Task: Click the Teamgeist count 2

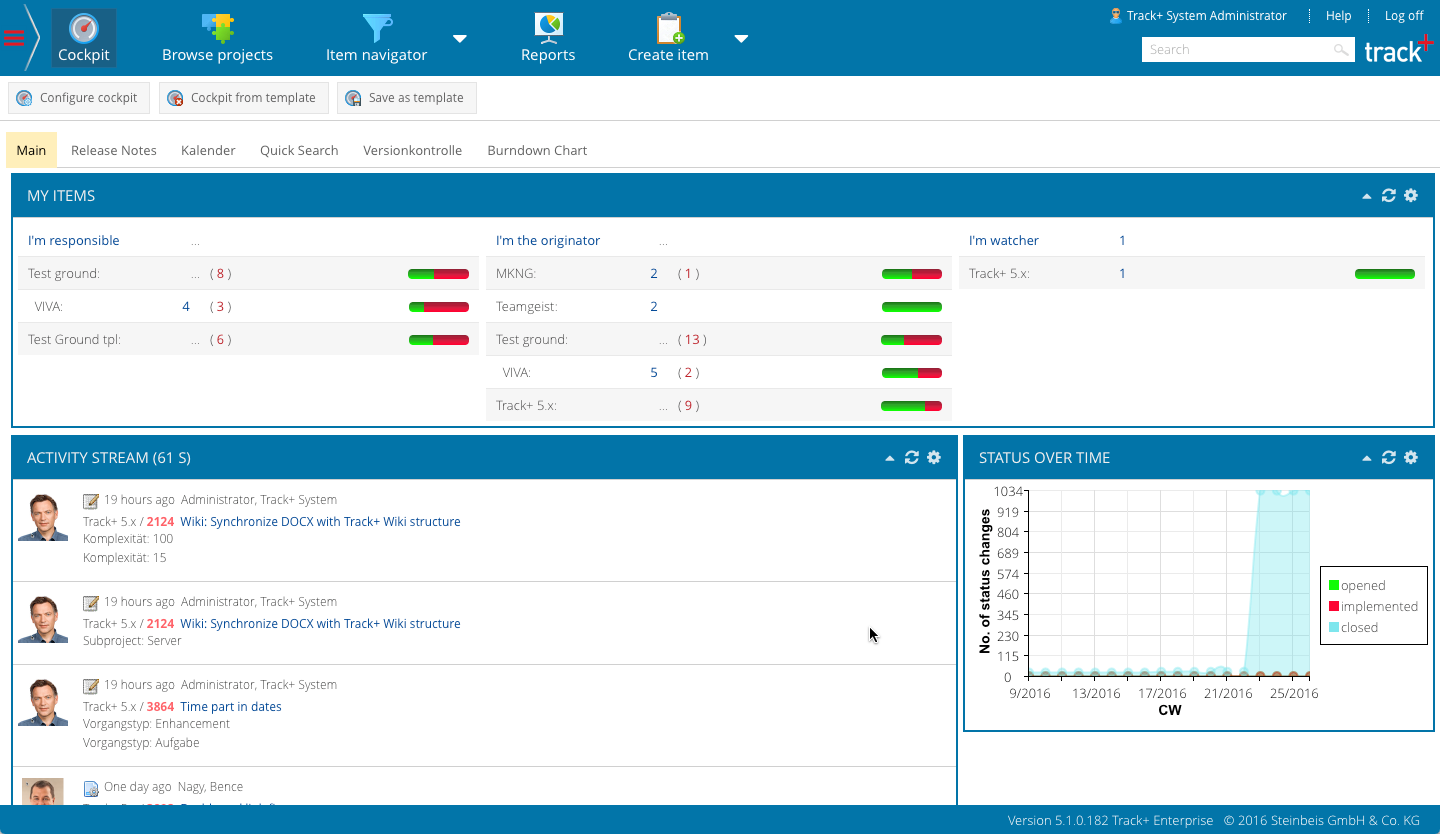Action: 654,307
